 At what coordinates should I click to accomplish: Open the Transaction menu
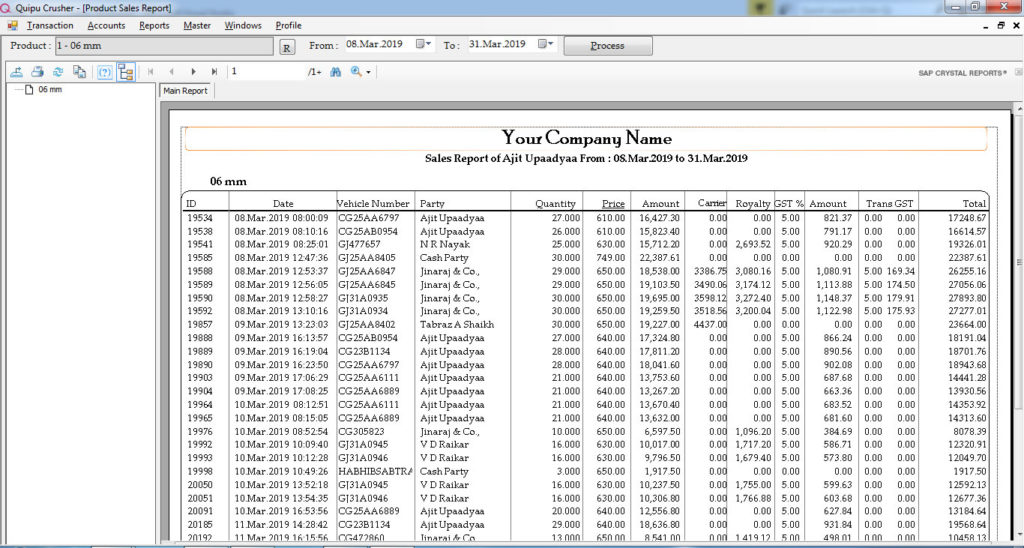49,25
